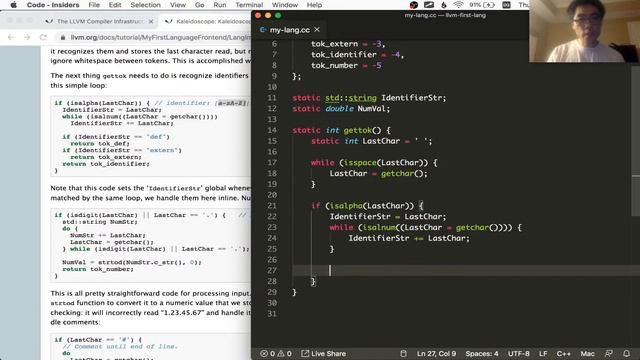Click on 'isalnum' on line 23
Viewport: 640px width, 360px height.
click(x=379, y=227)
